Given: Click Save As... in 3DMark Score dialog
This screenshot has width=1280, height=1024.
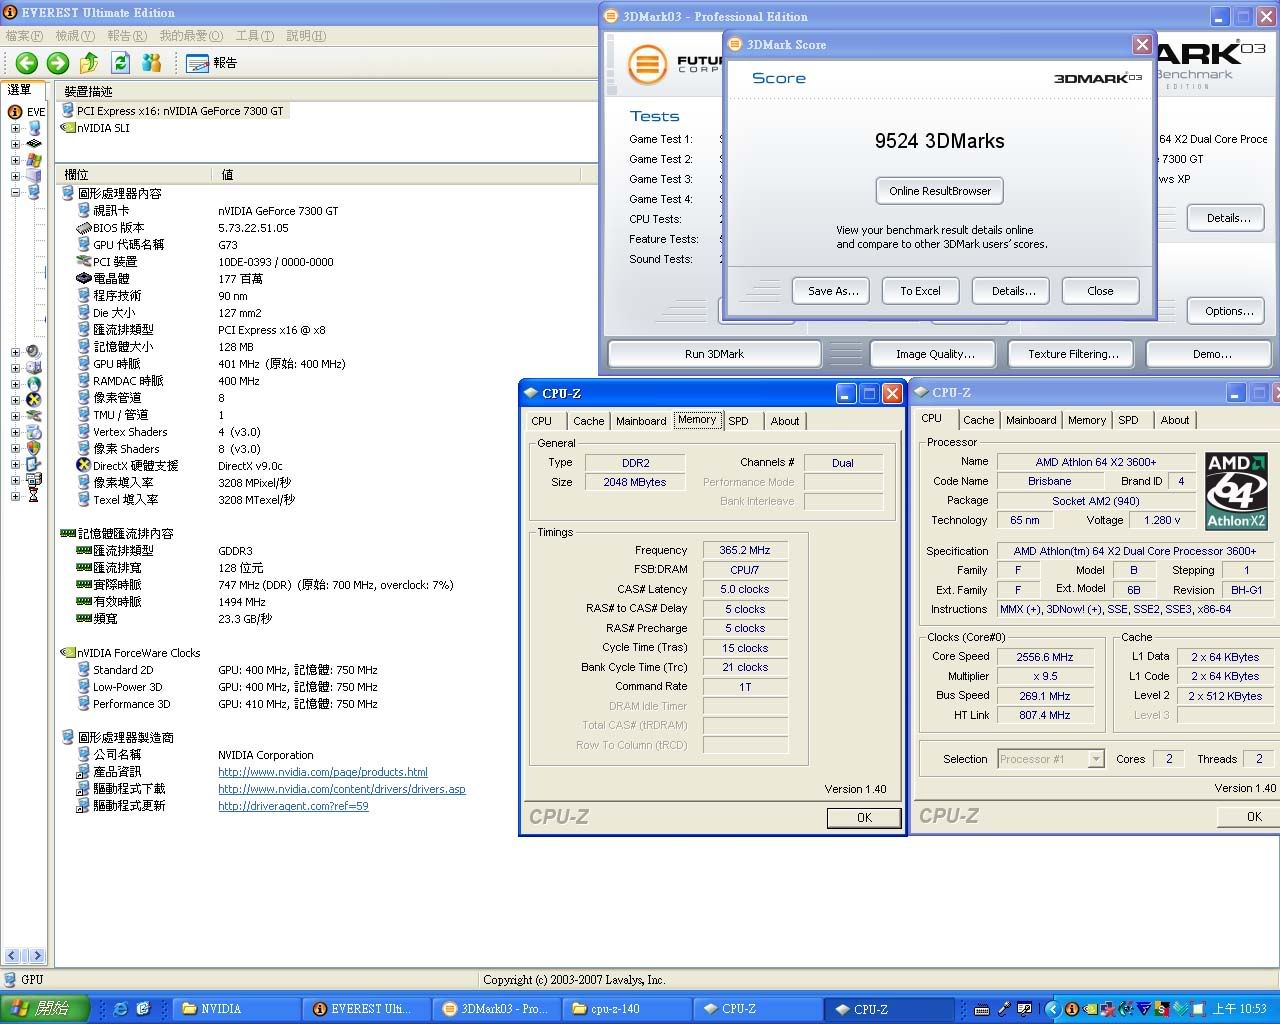Looking at the screenshot, I should coord(833,291).
